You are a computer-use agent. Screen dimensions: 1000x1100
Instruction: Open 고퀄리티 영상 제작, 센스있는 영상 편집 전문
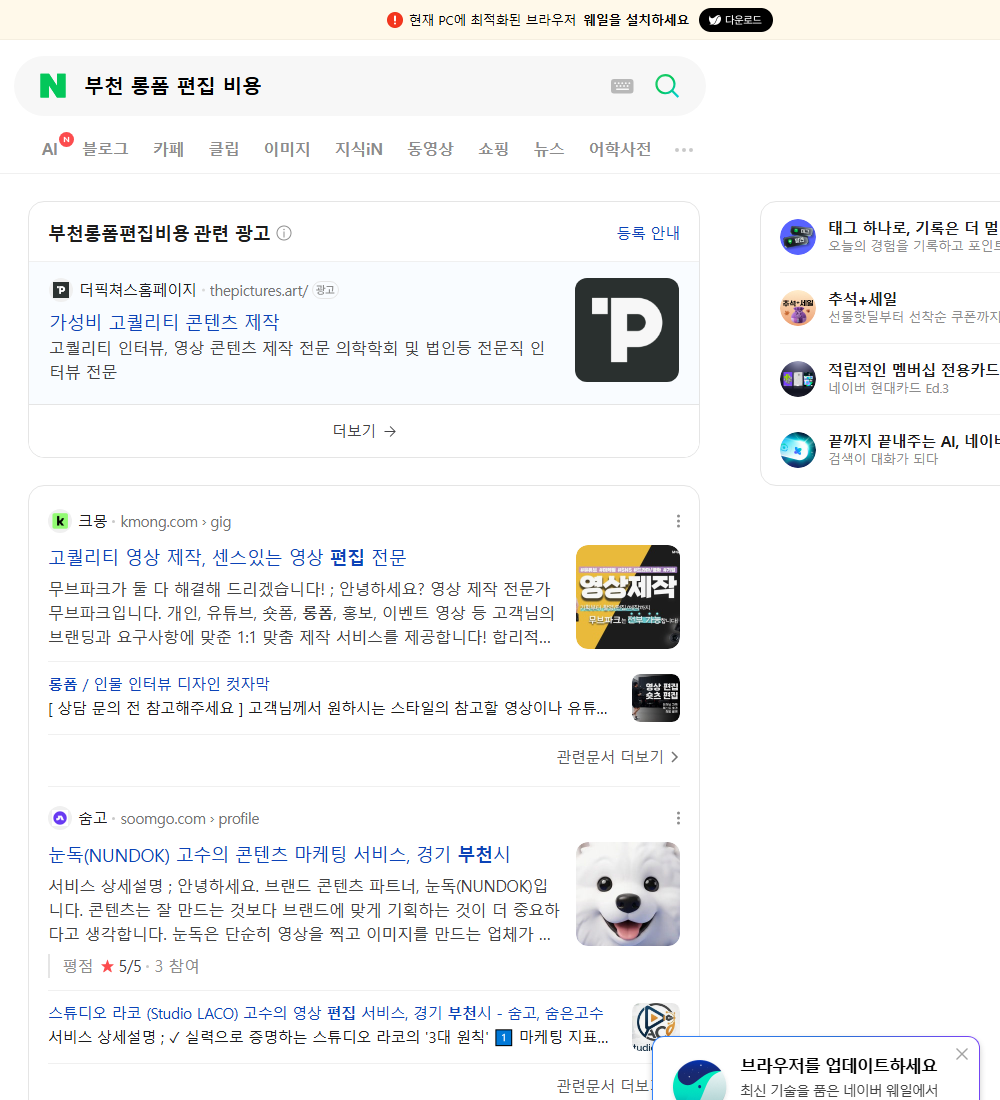point(227,557)
